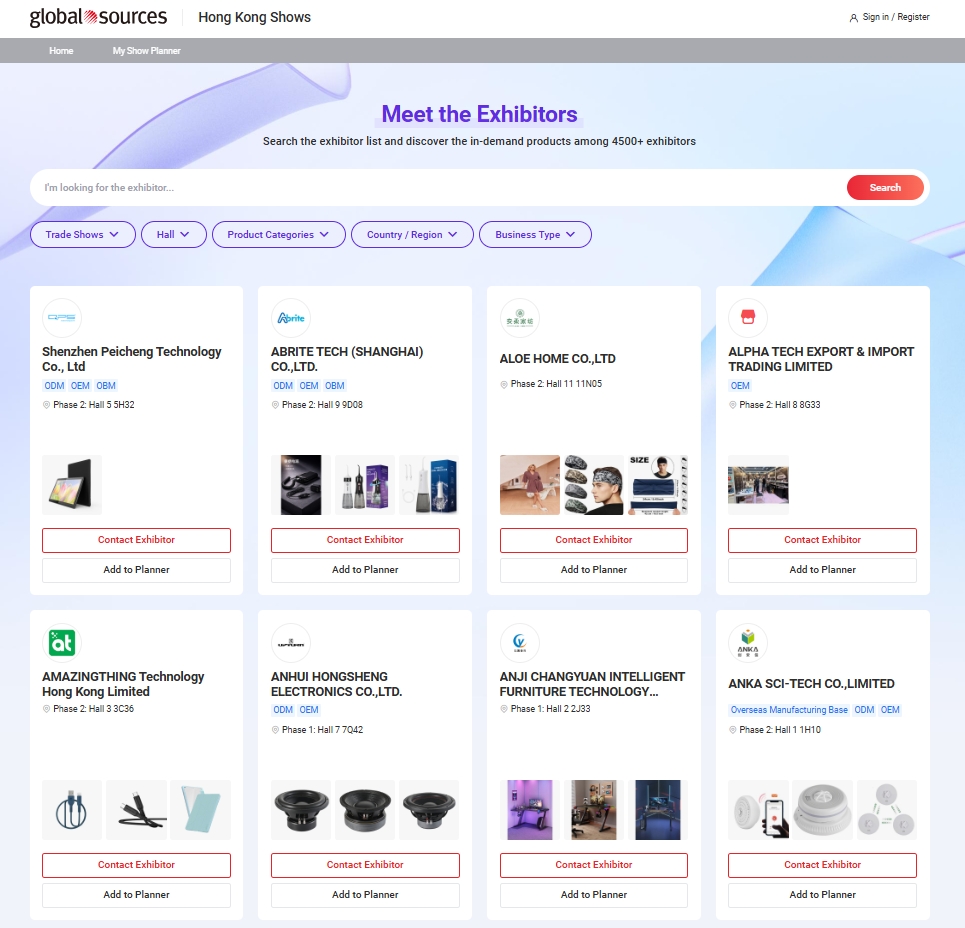965x928 pixels.
Task: Click Hong Kong Shows header title
Action: 254,17
